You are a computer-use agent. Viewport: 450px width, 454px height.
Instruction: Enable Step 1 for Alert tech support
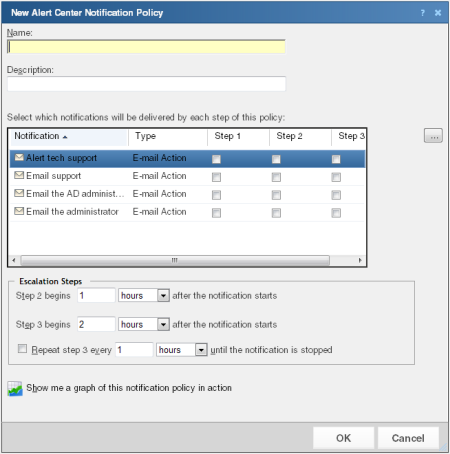coord(216,159)
